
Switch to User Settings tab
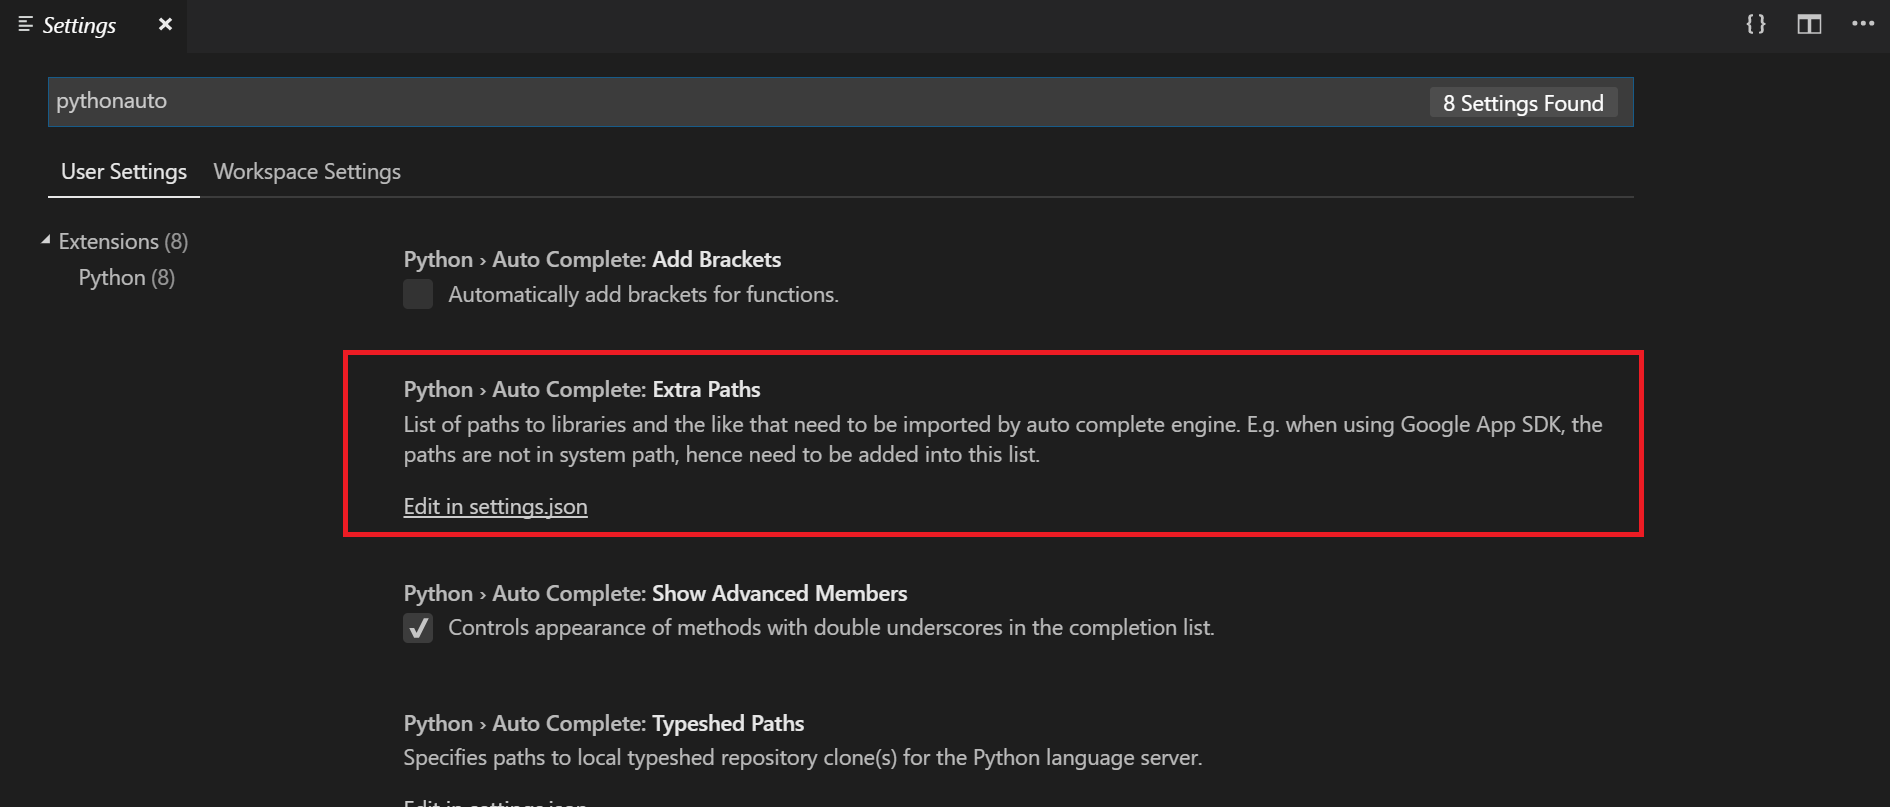tap(124, 172)
